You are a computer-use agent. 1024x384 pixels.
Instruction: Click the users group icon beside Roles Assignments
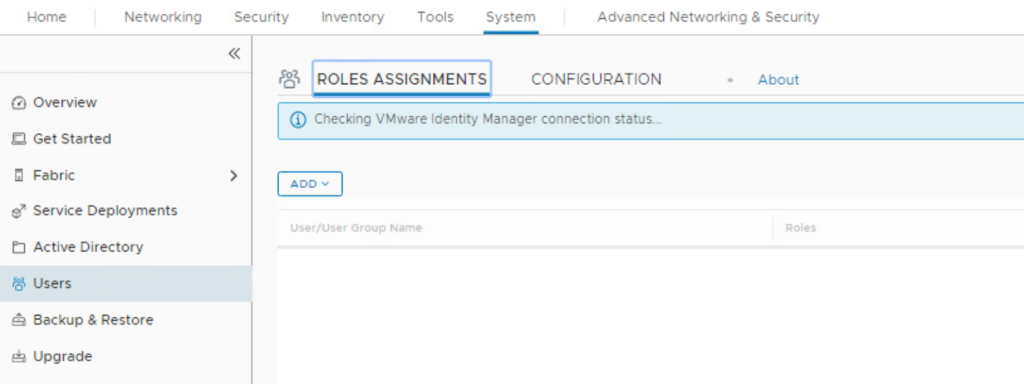289,79
